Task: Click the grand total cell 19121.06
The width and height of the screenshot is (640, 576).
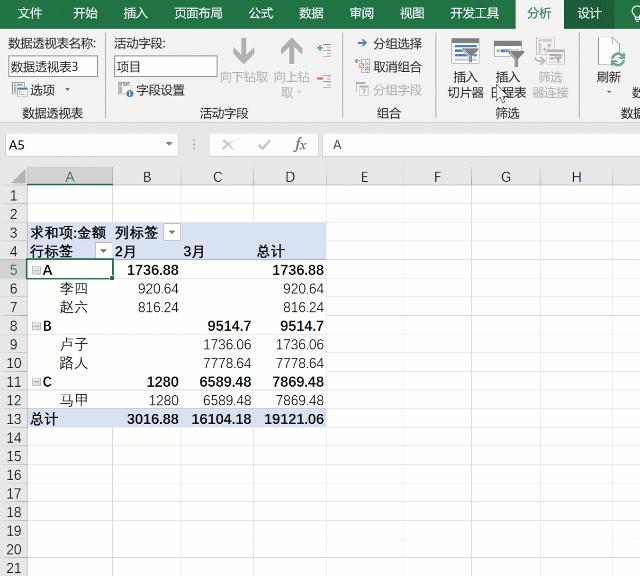Action: coord(290,419)
